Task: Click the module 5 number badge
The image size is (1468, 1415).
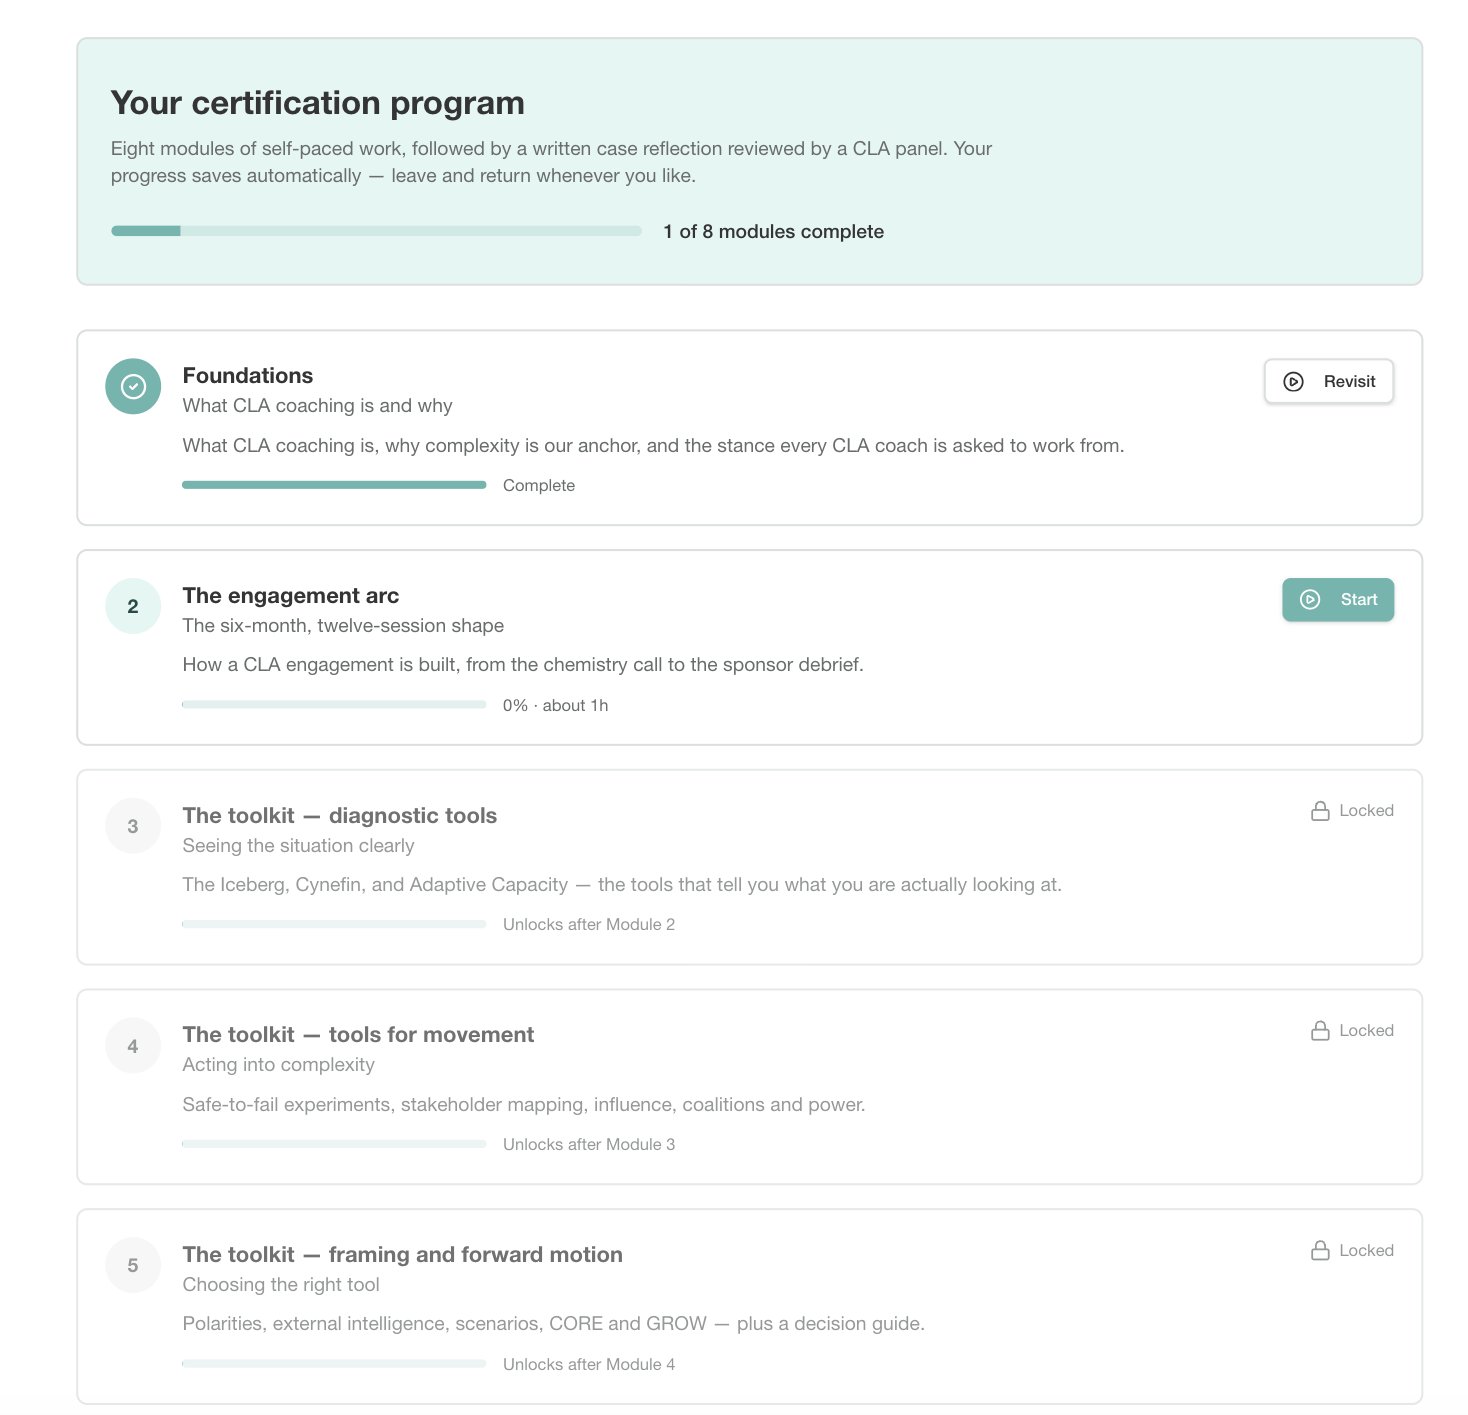Action: pyautogui.click(x=133, y=1265)
